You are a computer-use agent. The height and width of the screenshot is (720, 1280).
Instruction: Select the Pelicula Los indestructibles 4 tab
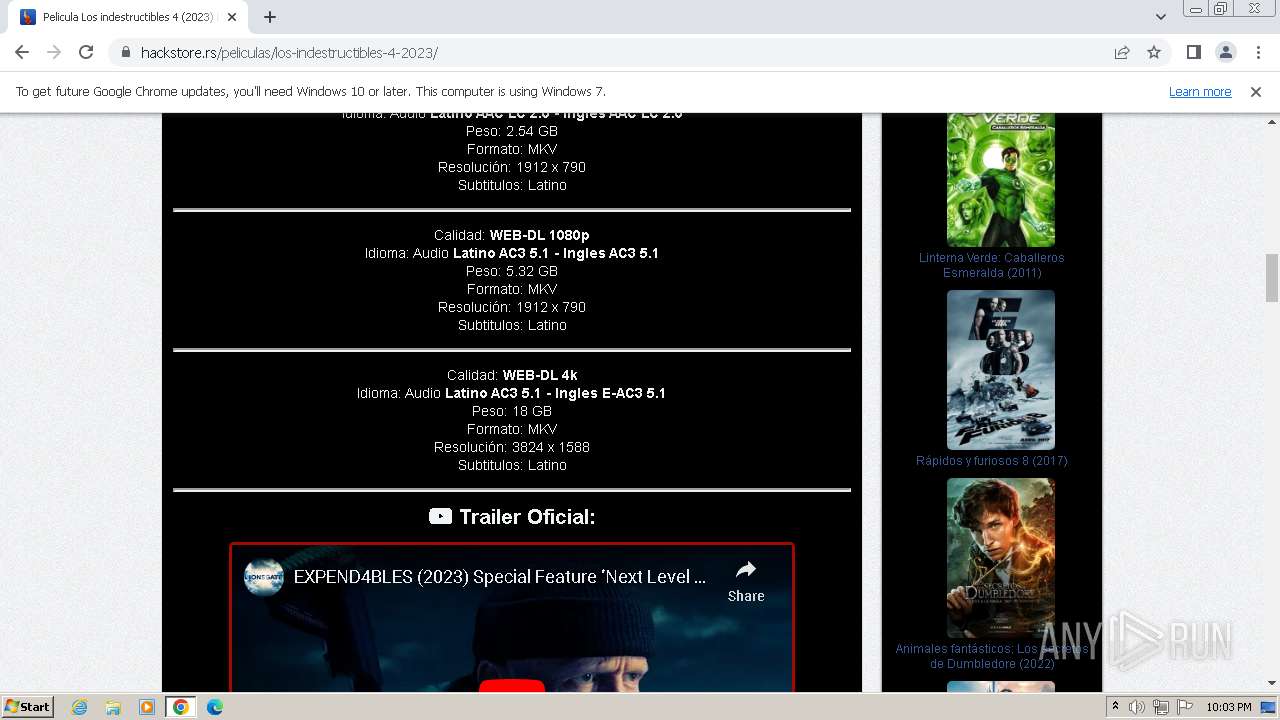128,17
